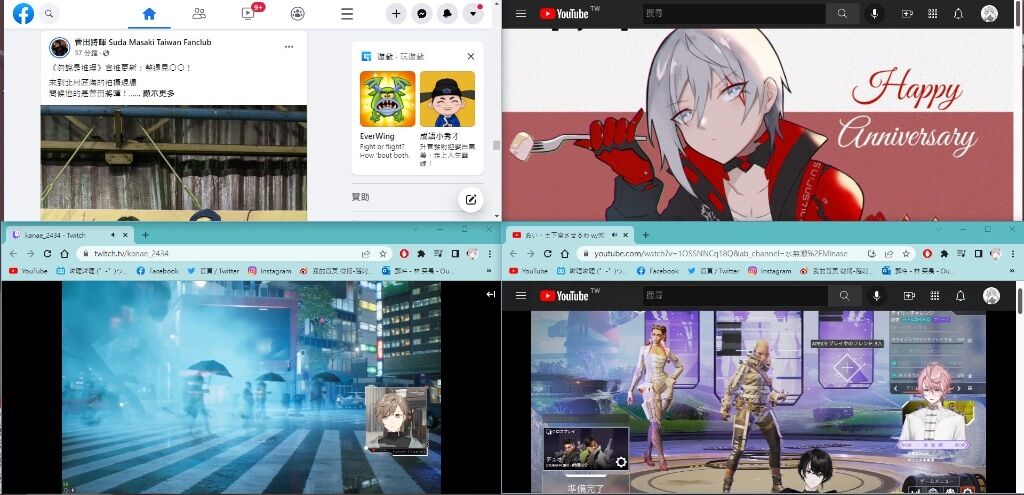Open the official-hat character game thumbnail
The height and width of the screenshot is (495, 1024).
[447, 99]
